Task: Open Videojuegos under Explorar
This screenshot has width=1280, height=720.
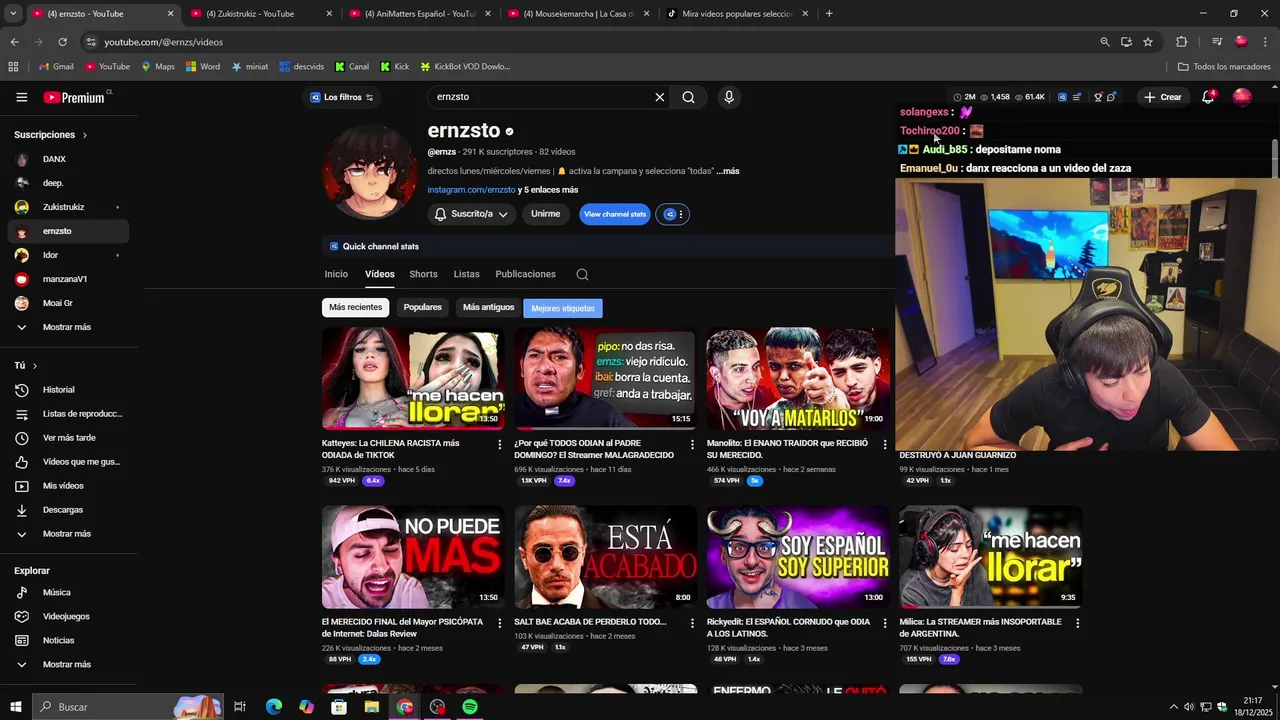Action: pos(64,617)
